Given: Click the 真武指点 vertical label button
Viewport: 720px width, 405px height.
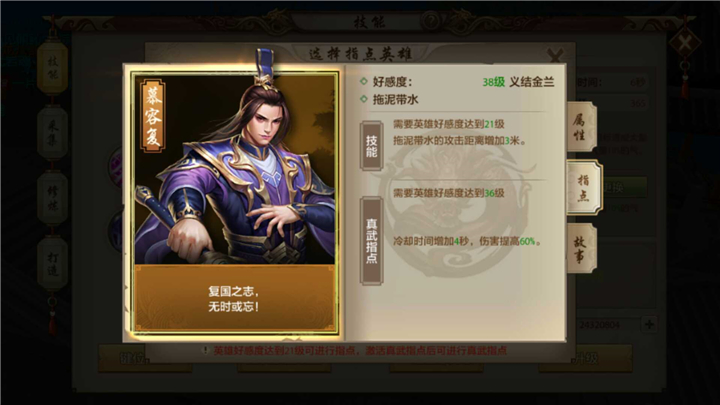Looking at the screenshot, I should pyautogui.click(x=371, y=241).
